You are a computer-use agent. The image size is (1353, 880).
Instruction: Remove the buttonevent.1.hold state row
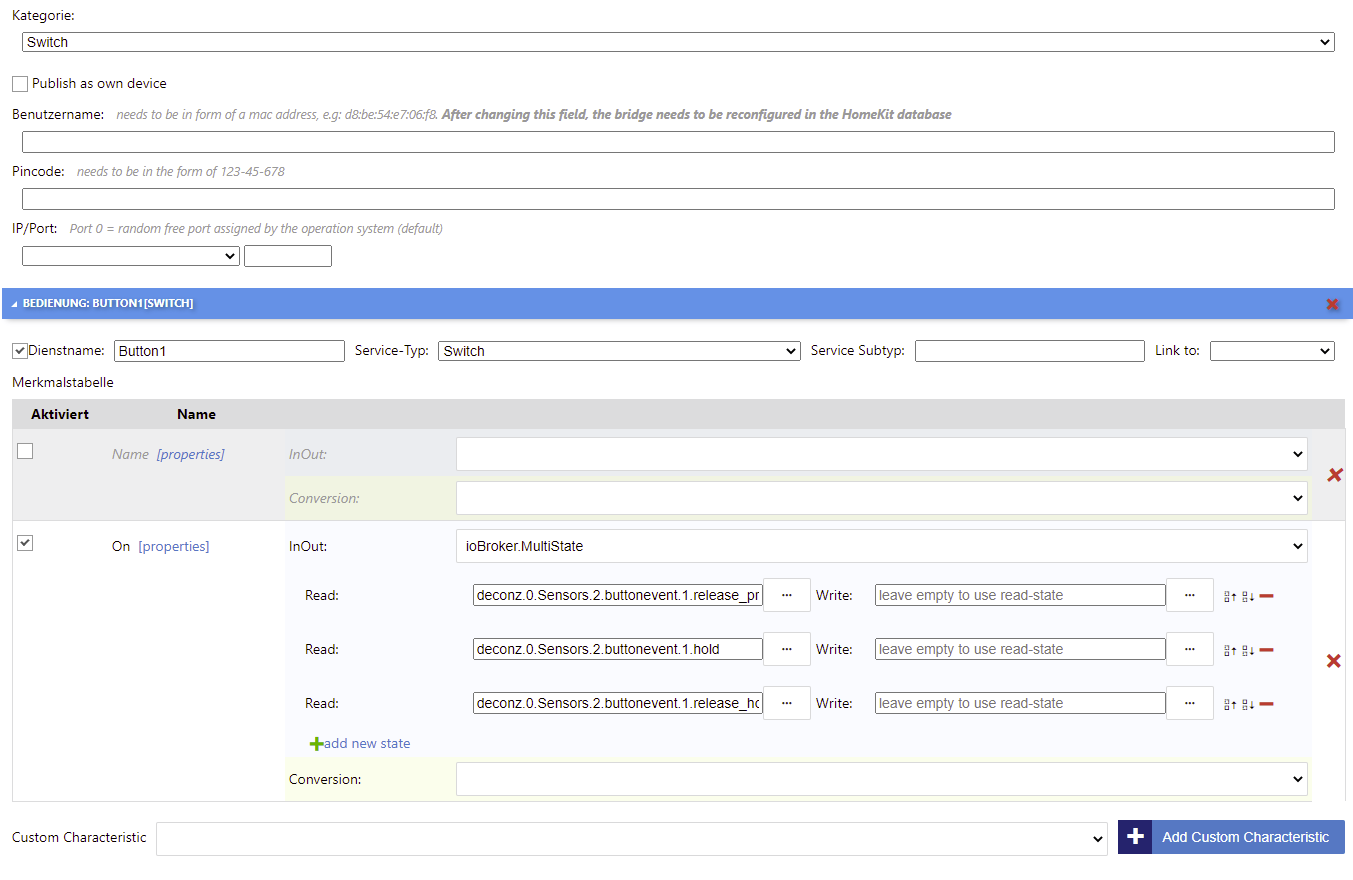1266,650
